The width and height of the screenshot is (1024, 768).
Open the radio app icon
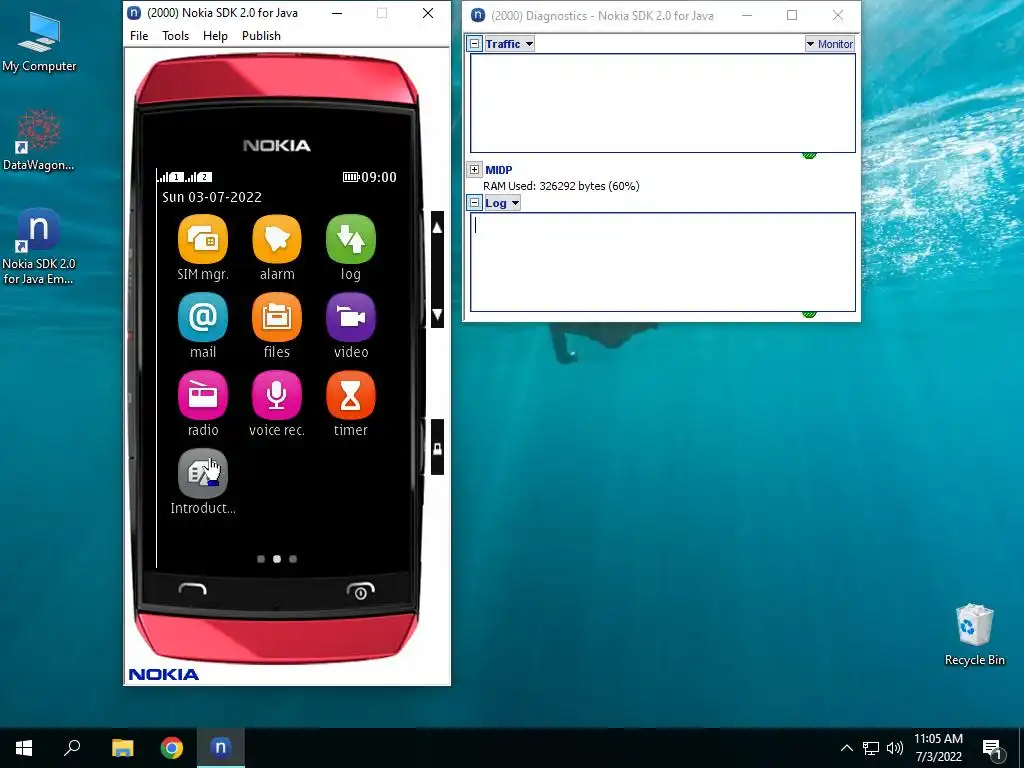click(x=203, y=395)
